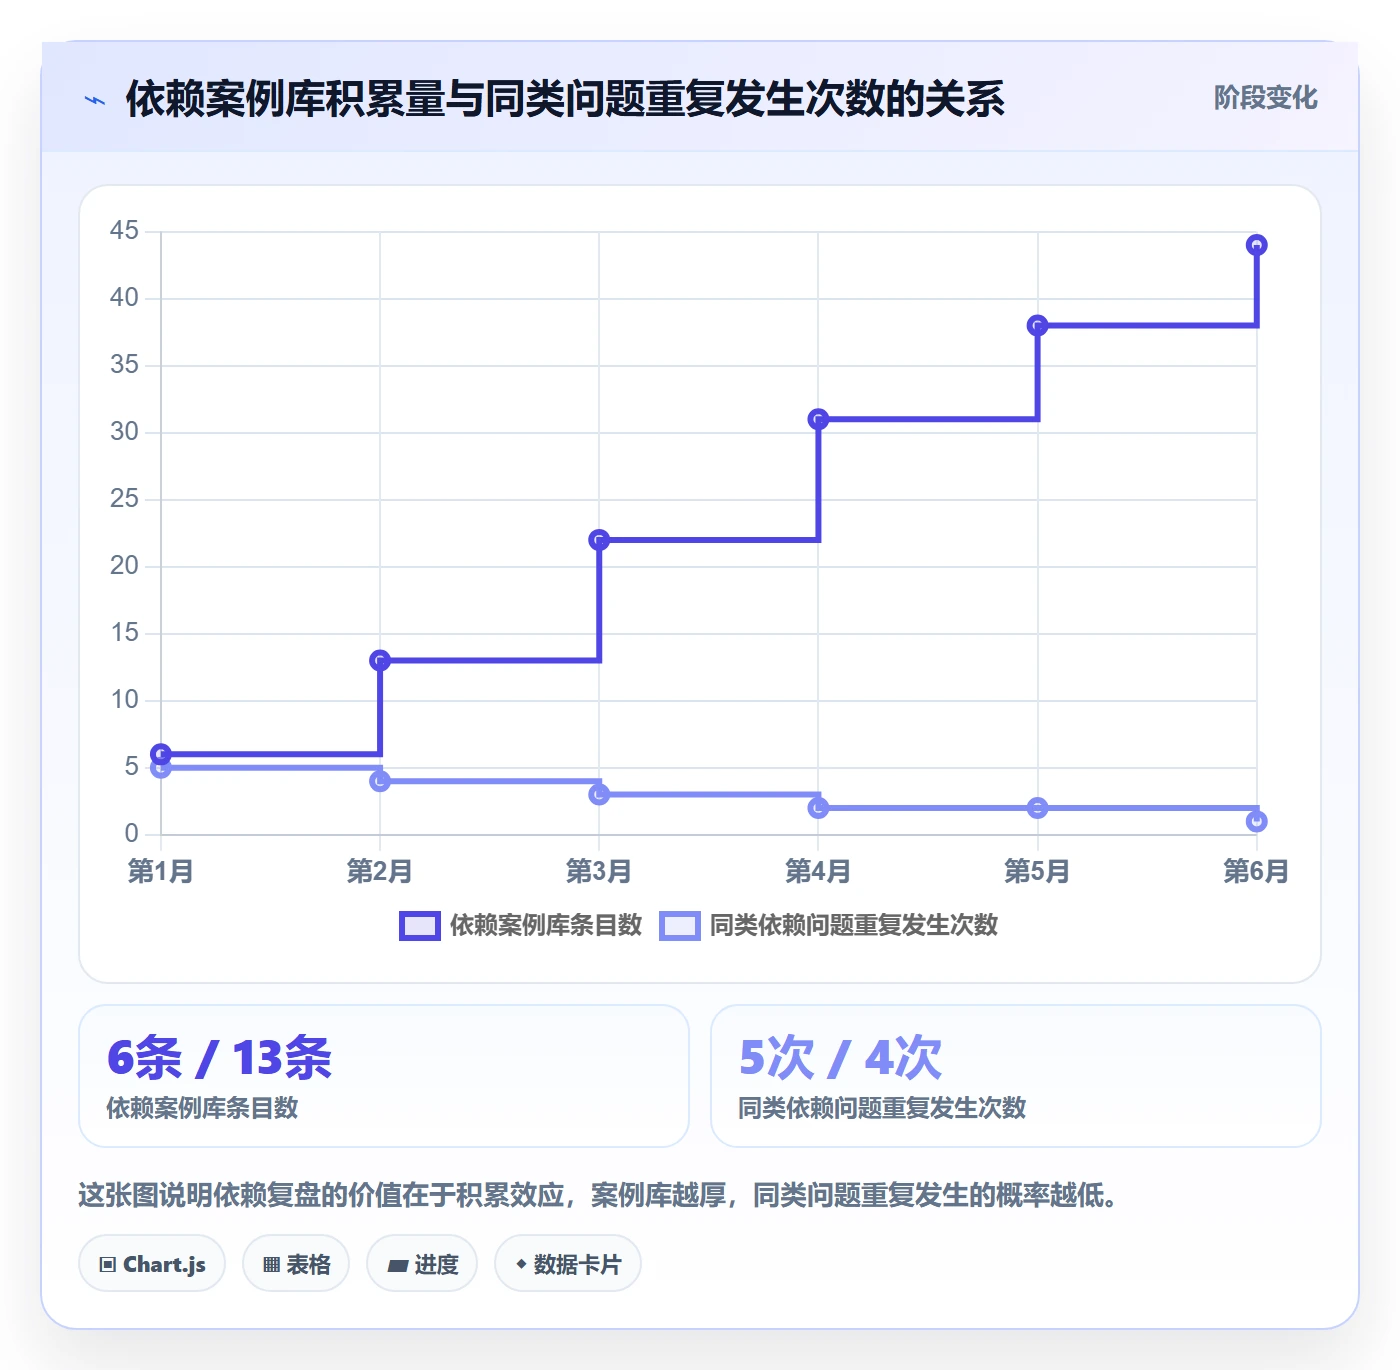Click the 同类依赖问题重复发生次数 caption in the stat card

pyautogui.click(x=882, y=1108)
